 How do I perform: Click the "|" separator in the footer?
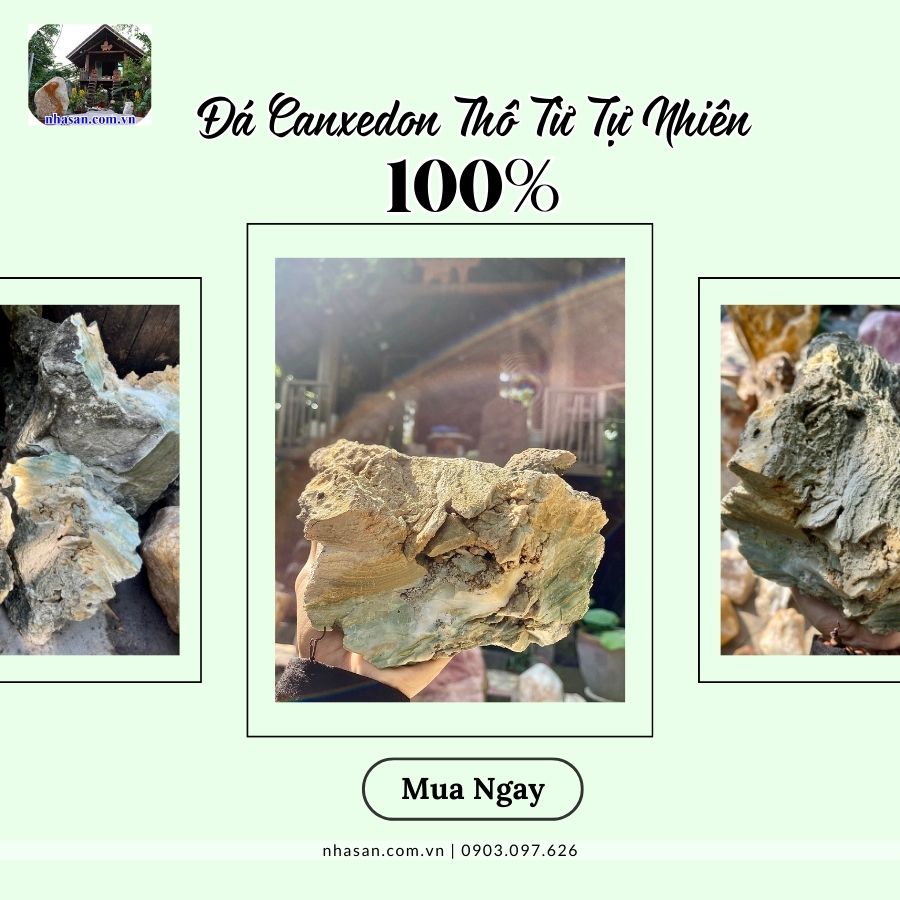point(453,850)
